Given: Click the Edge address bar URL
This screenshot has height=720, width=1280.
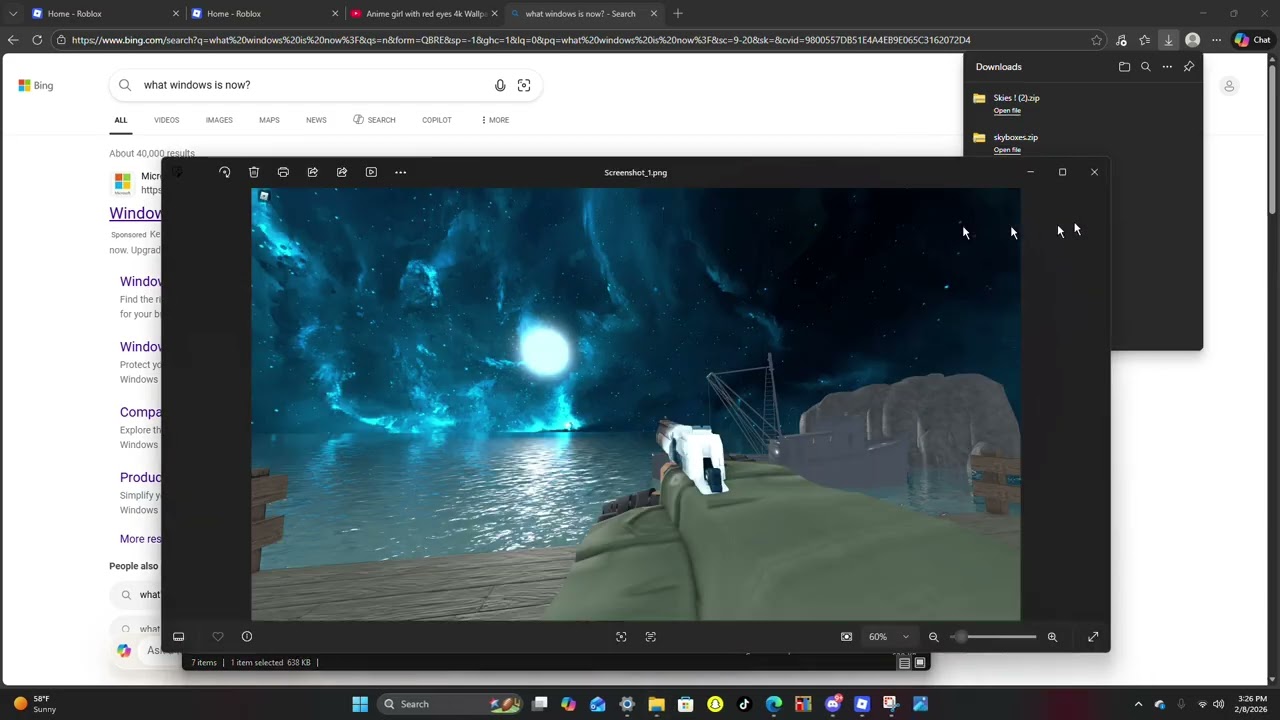Looking at the screenshot, I should click(520, 40).
